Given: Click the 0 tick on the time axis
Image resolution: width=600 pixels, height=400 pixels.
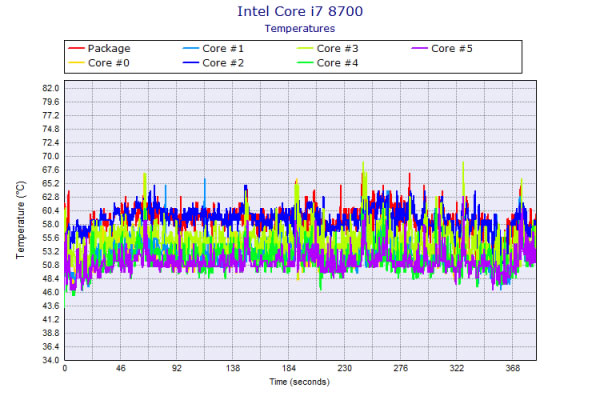Looking at the screenshot, I should tap(65, 368).
